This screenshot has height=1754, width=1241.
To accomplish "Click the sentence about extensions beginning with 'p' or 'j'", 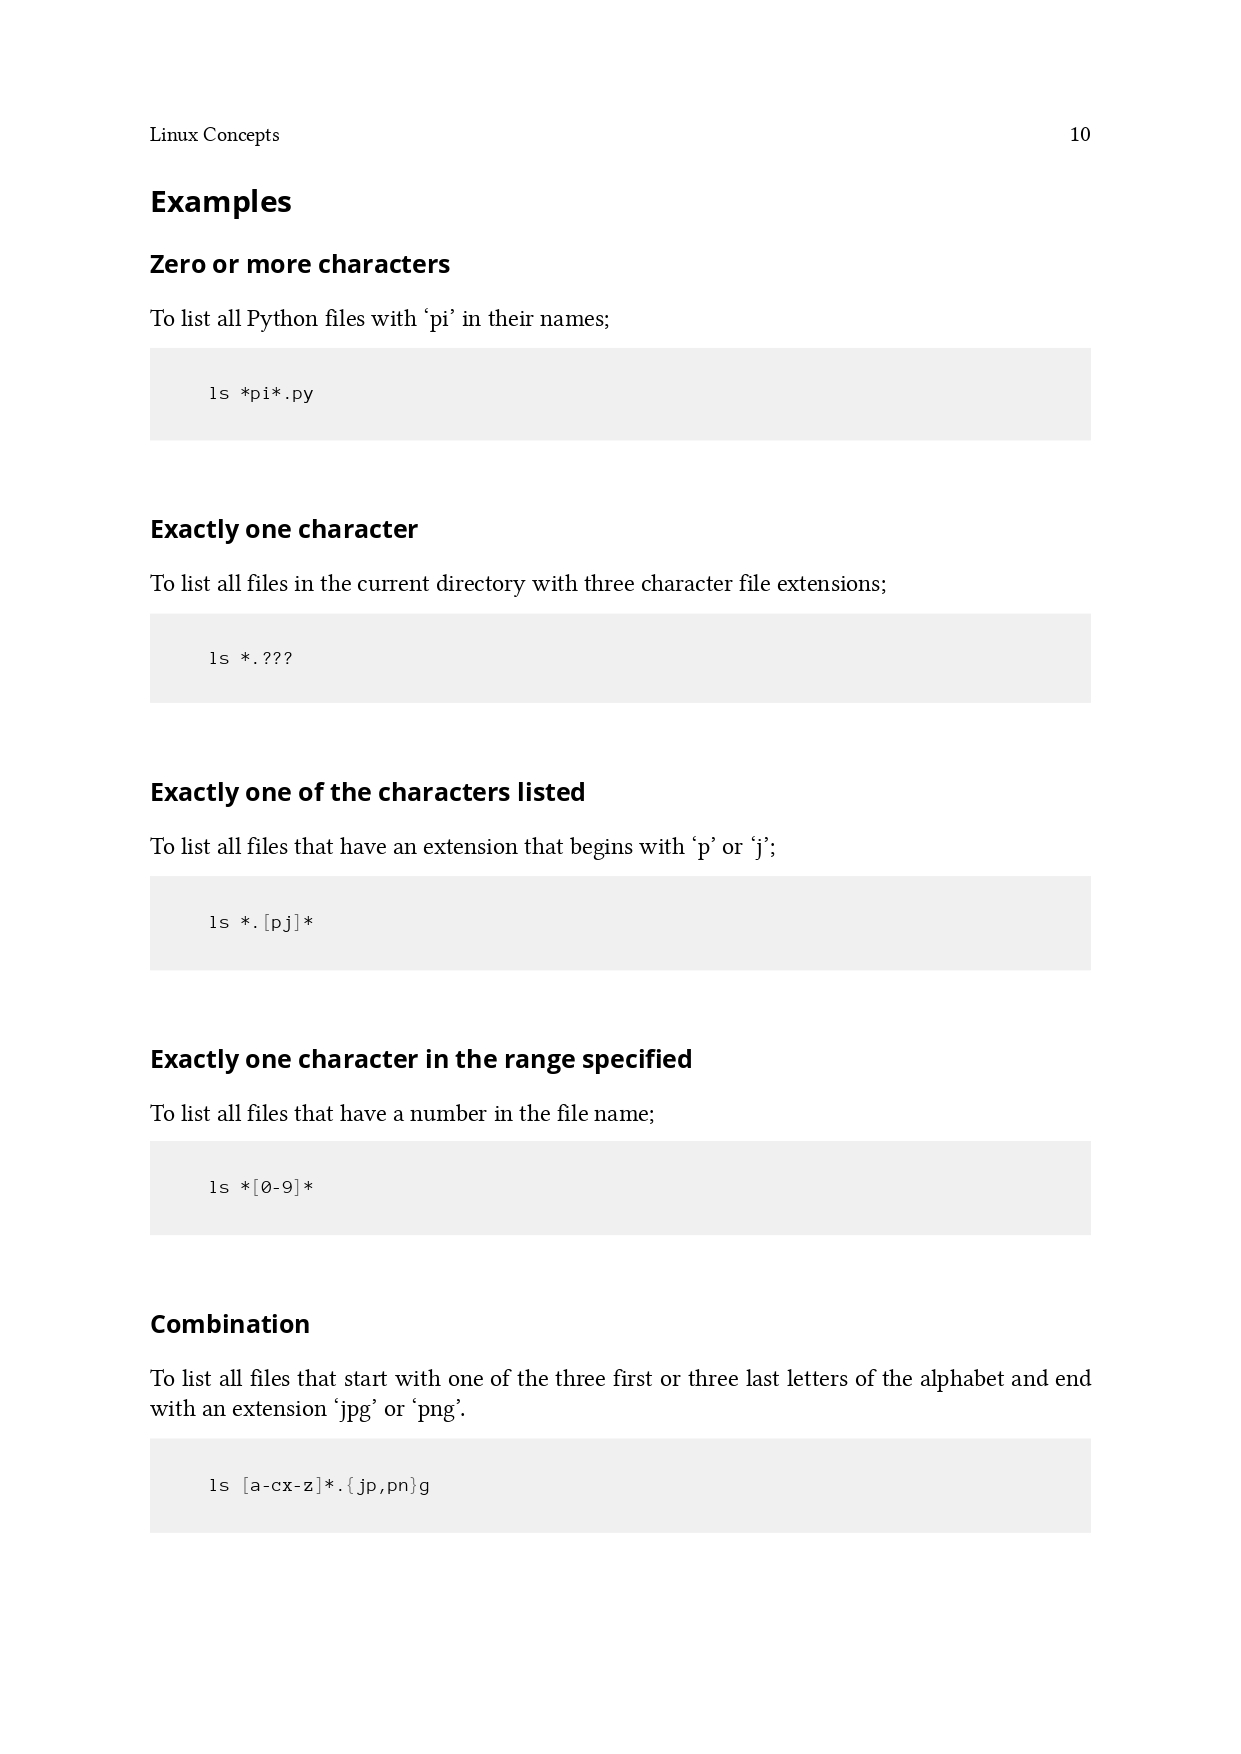I will 463,847.
